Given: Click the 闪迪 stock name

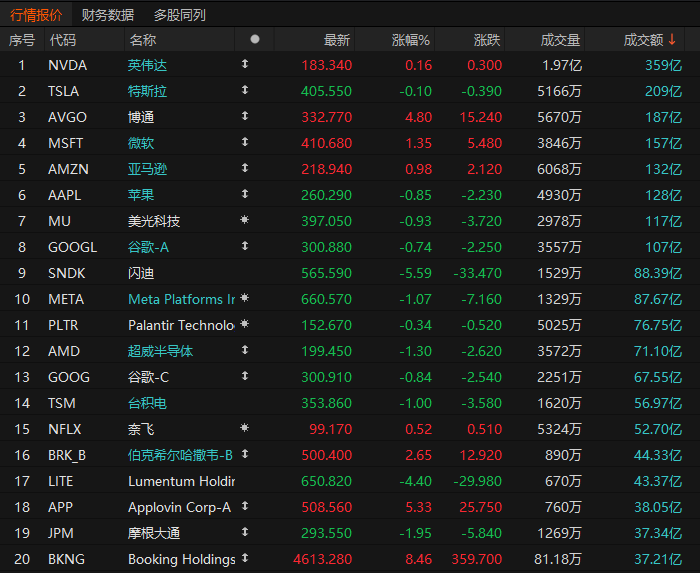Looking at the screenshot, I should tap(141, 273).
